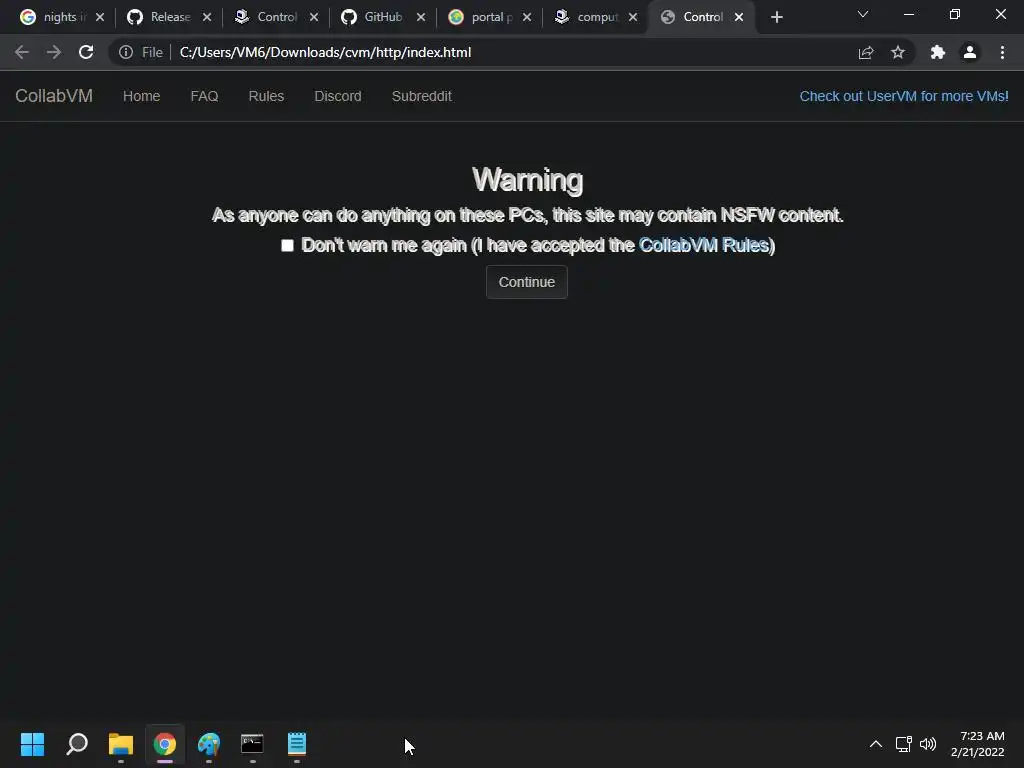Open Subreddit link in navbar
The height and width of the screenshot is (768, 1024).
[x=422, y=96]
